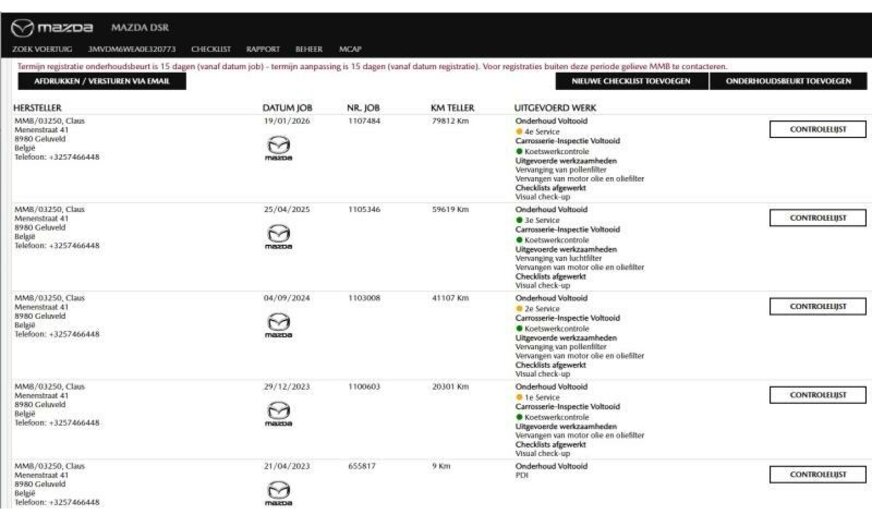This screenshot has height=520, width=872.
Task: Click Mazda emblem beside the 21/04/2023 job
Action: [x=278, y=492]
